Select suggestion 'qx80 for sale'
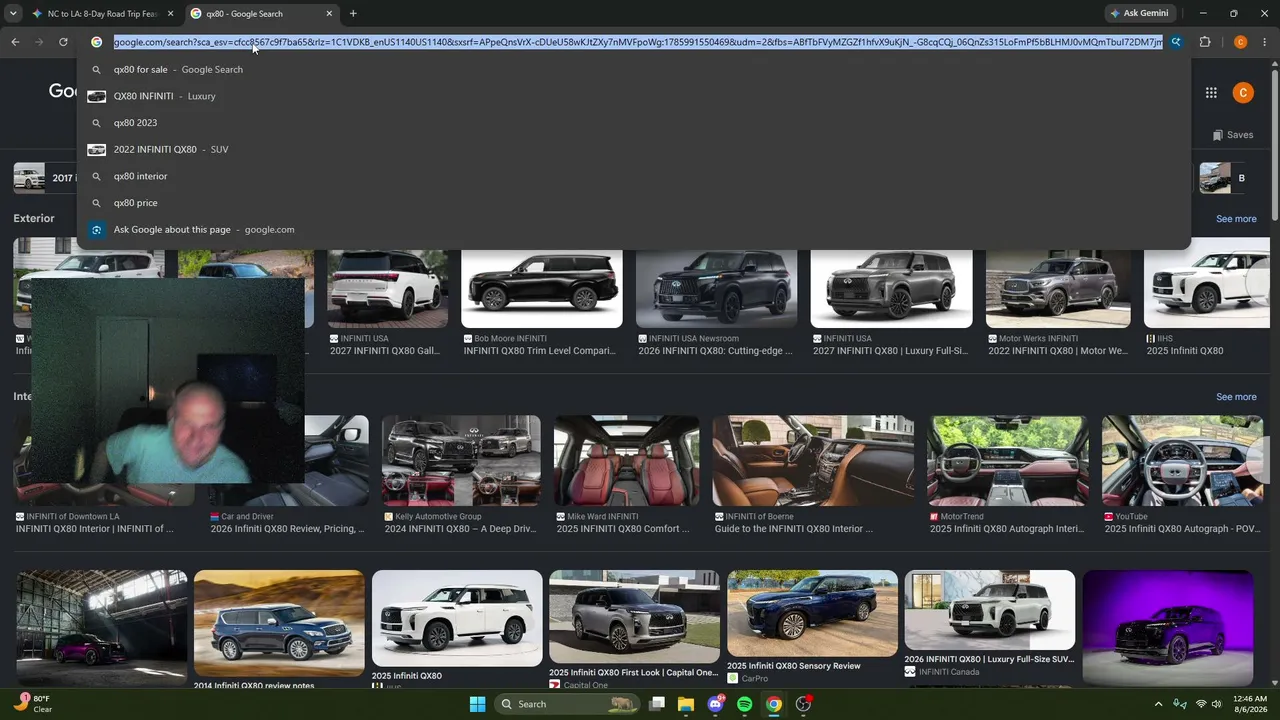 click(634, 70)
